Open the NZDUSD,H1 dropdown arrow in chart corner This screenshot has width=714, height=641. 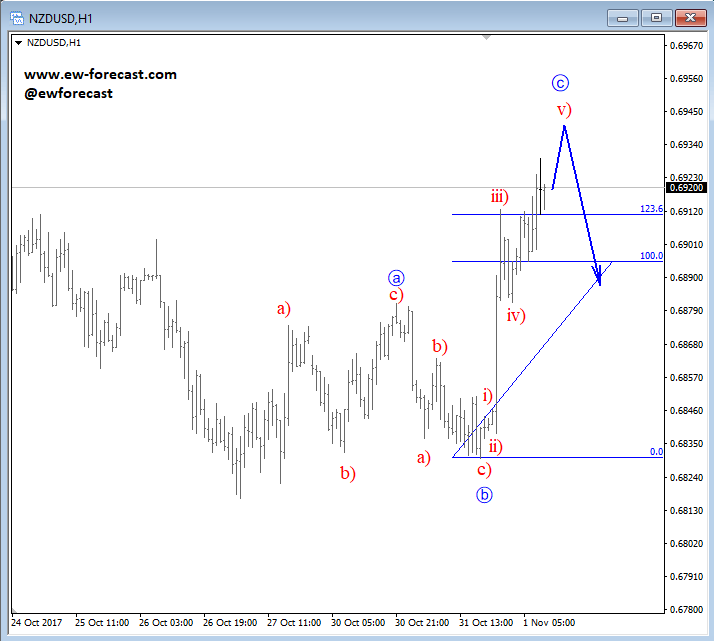pyautogui.click(x=17, y=42)
